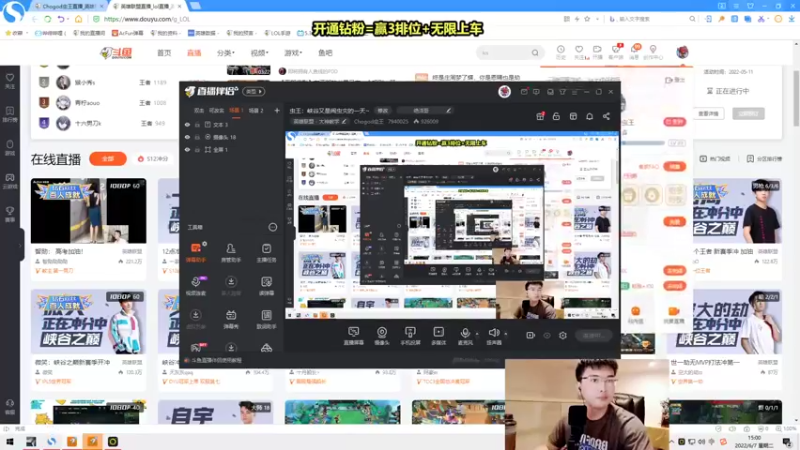Open the 弹幕助手 tool in the toolbox
This screenshot has height=450, width=800.
pyautogui.click(x=196, y=253)
